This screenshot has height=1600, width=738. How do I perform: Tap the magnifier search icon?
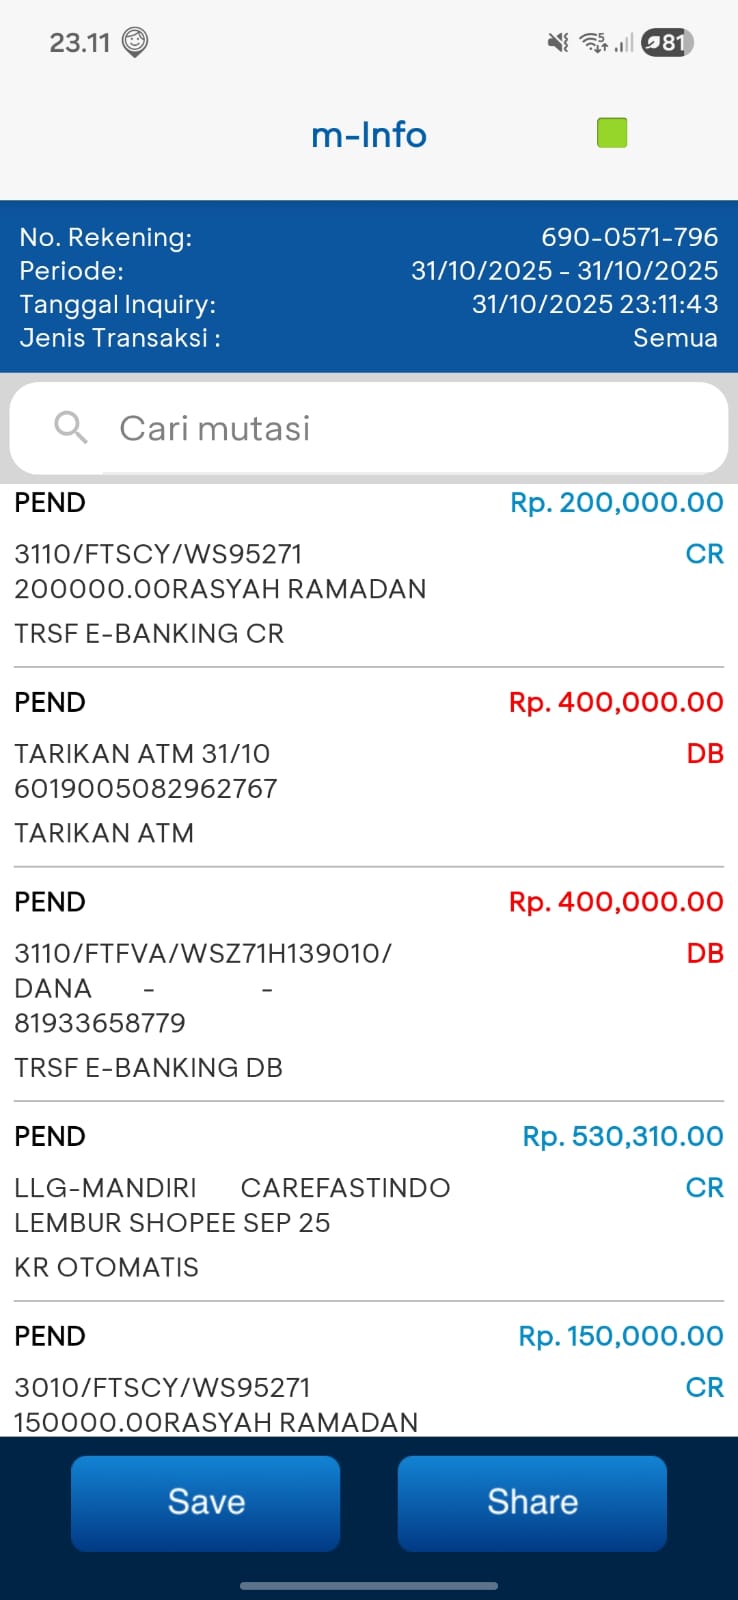(71, 428)
